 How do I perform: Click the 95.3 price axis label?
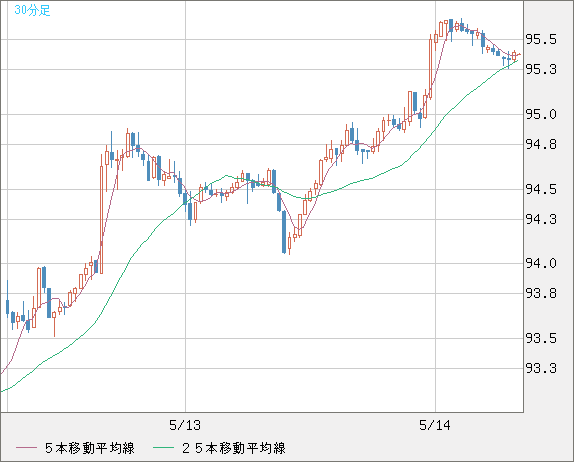coord(541,69)
